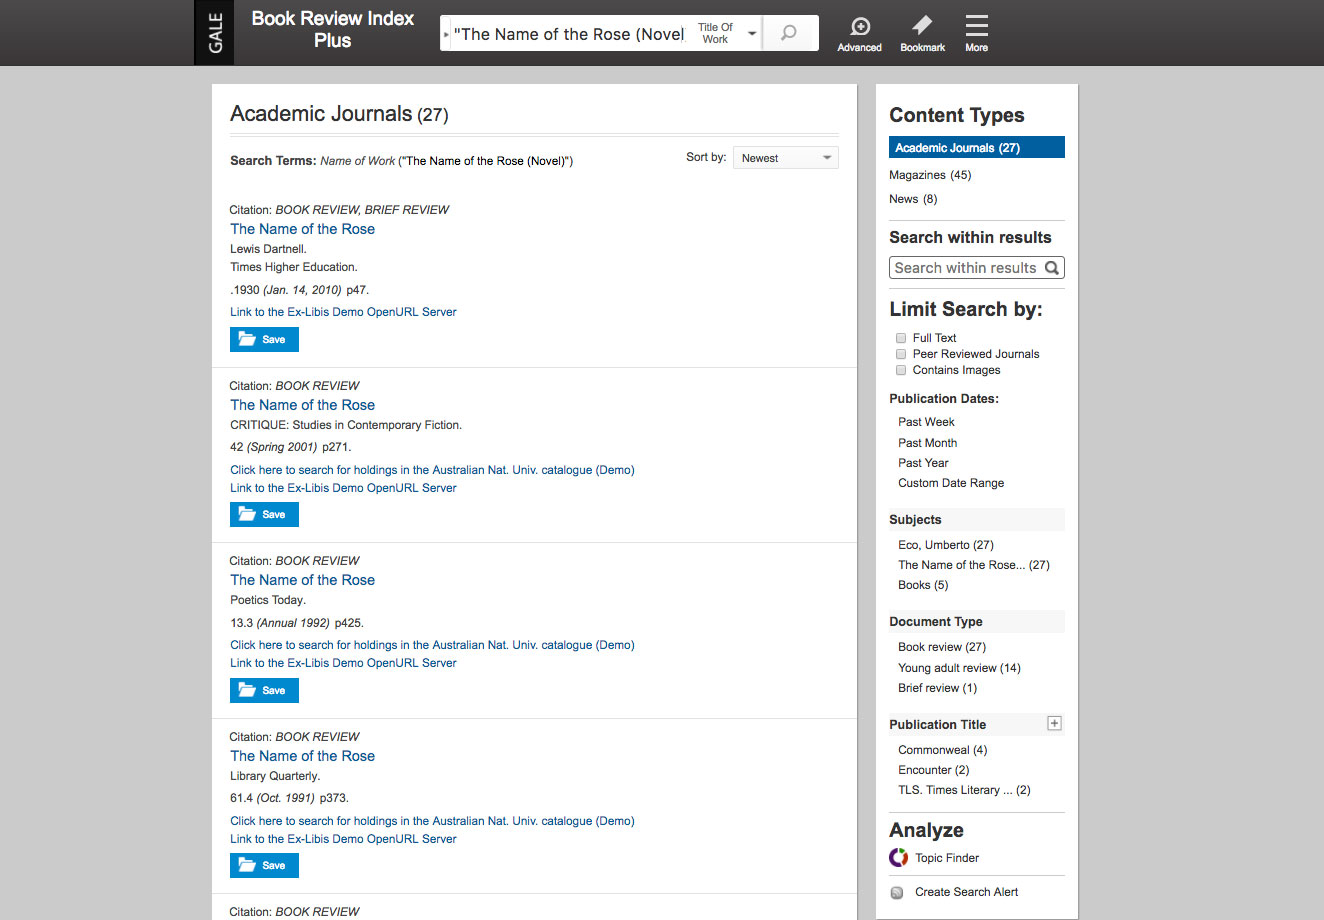
Task: Filter by Past Month
Action: pos(927,443)
